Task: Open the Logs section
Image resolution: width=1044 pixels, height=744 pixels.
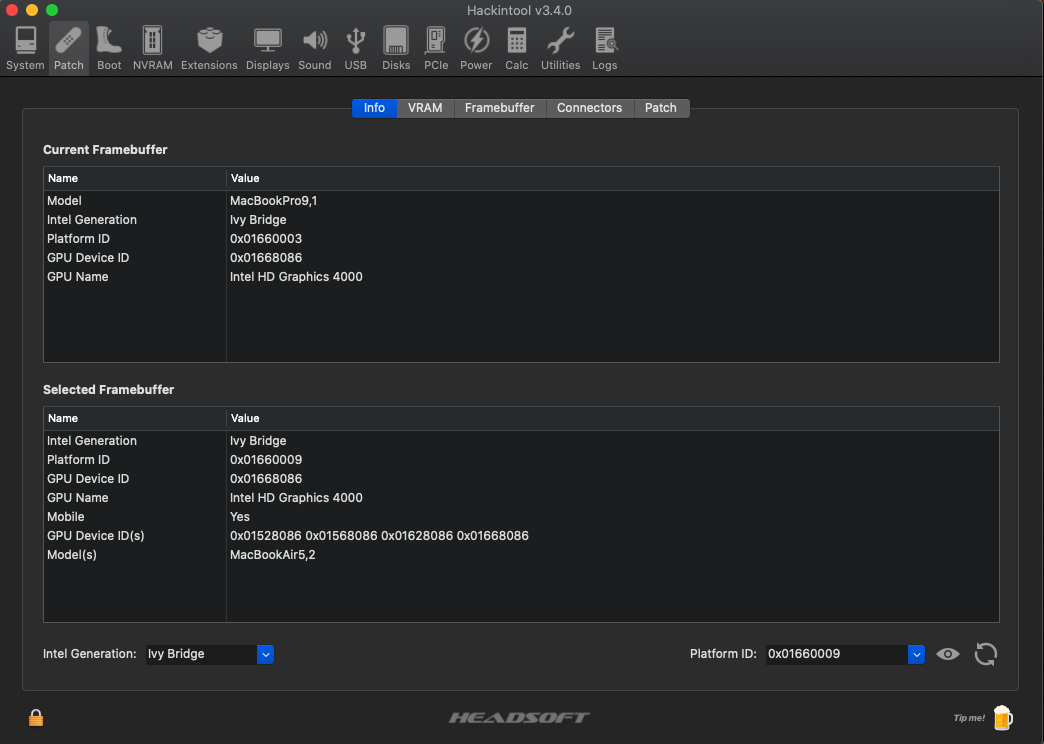Action: [x=604, y=48]
